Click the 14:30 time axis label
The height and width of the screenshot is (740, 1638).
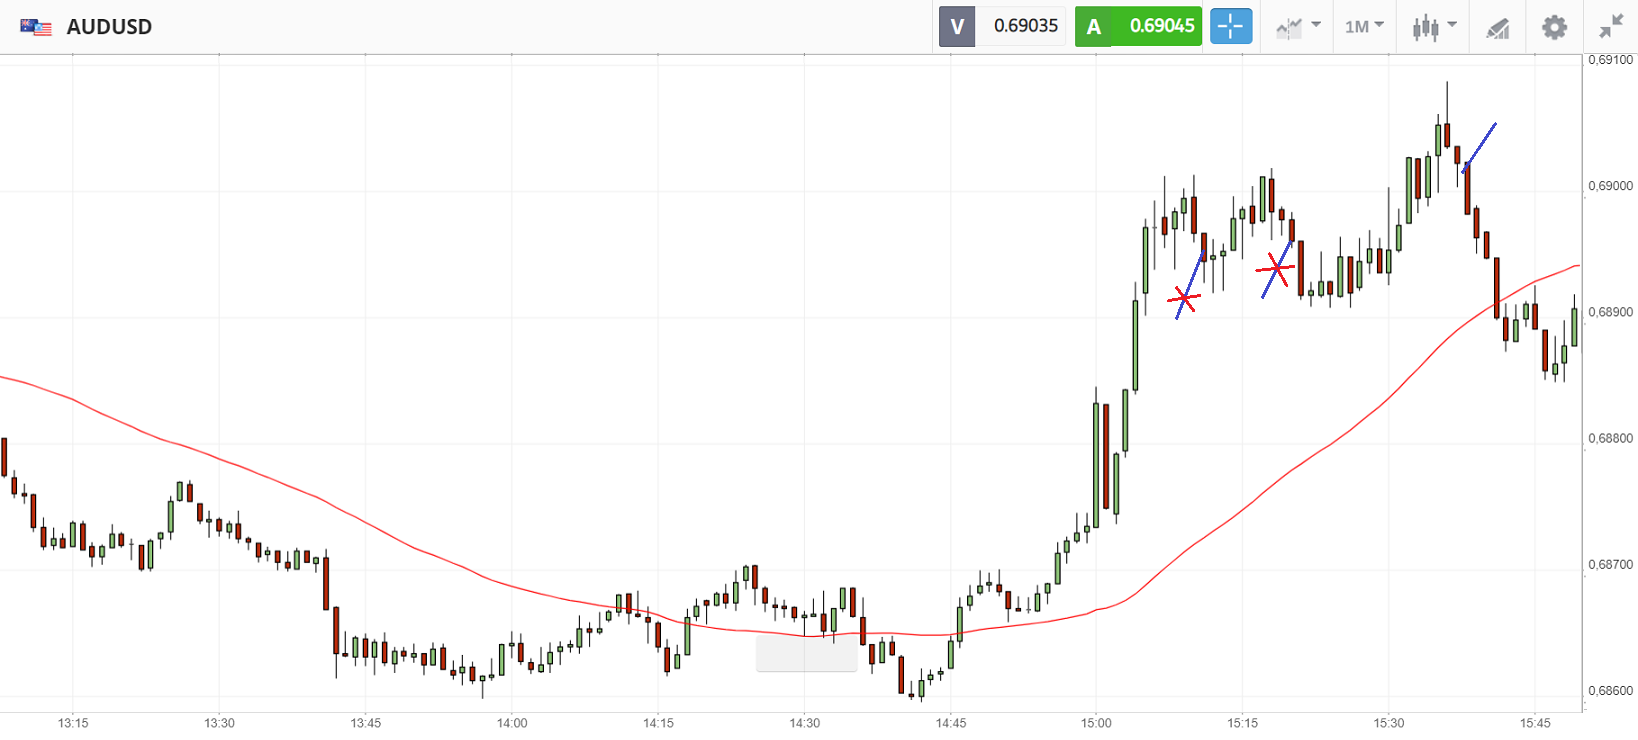click(804, 723)
